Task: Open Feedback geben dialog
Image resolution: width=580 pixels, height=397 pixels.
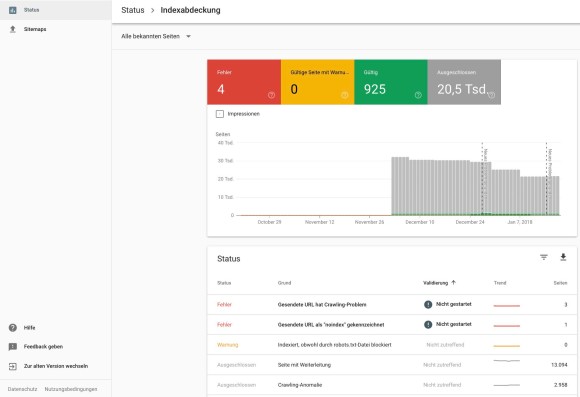Action: 43,347
